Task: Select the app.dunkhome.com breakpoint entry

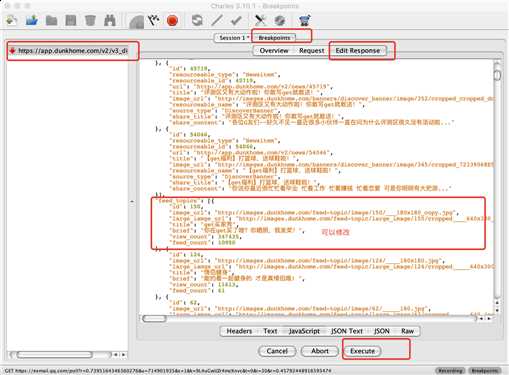Action: click(x=69, y=51)
